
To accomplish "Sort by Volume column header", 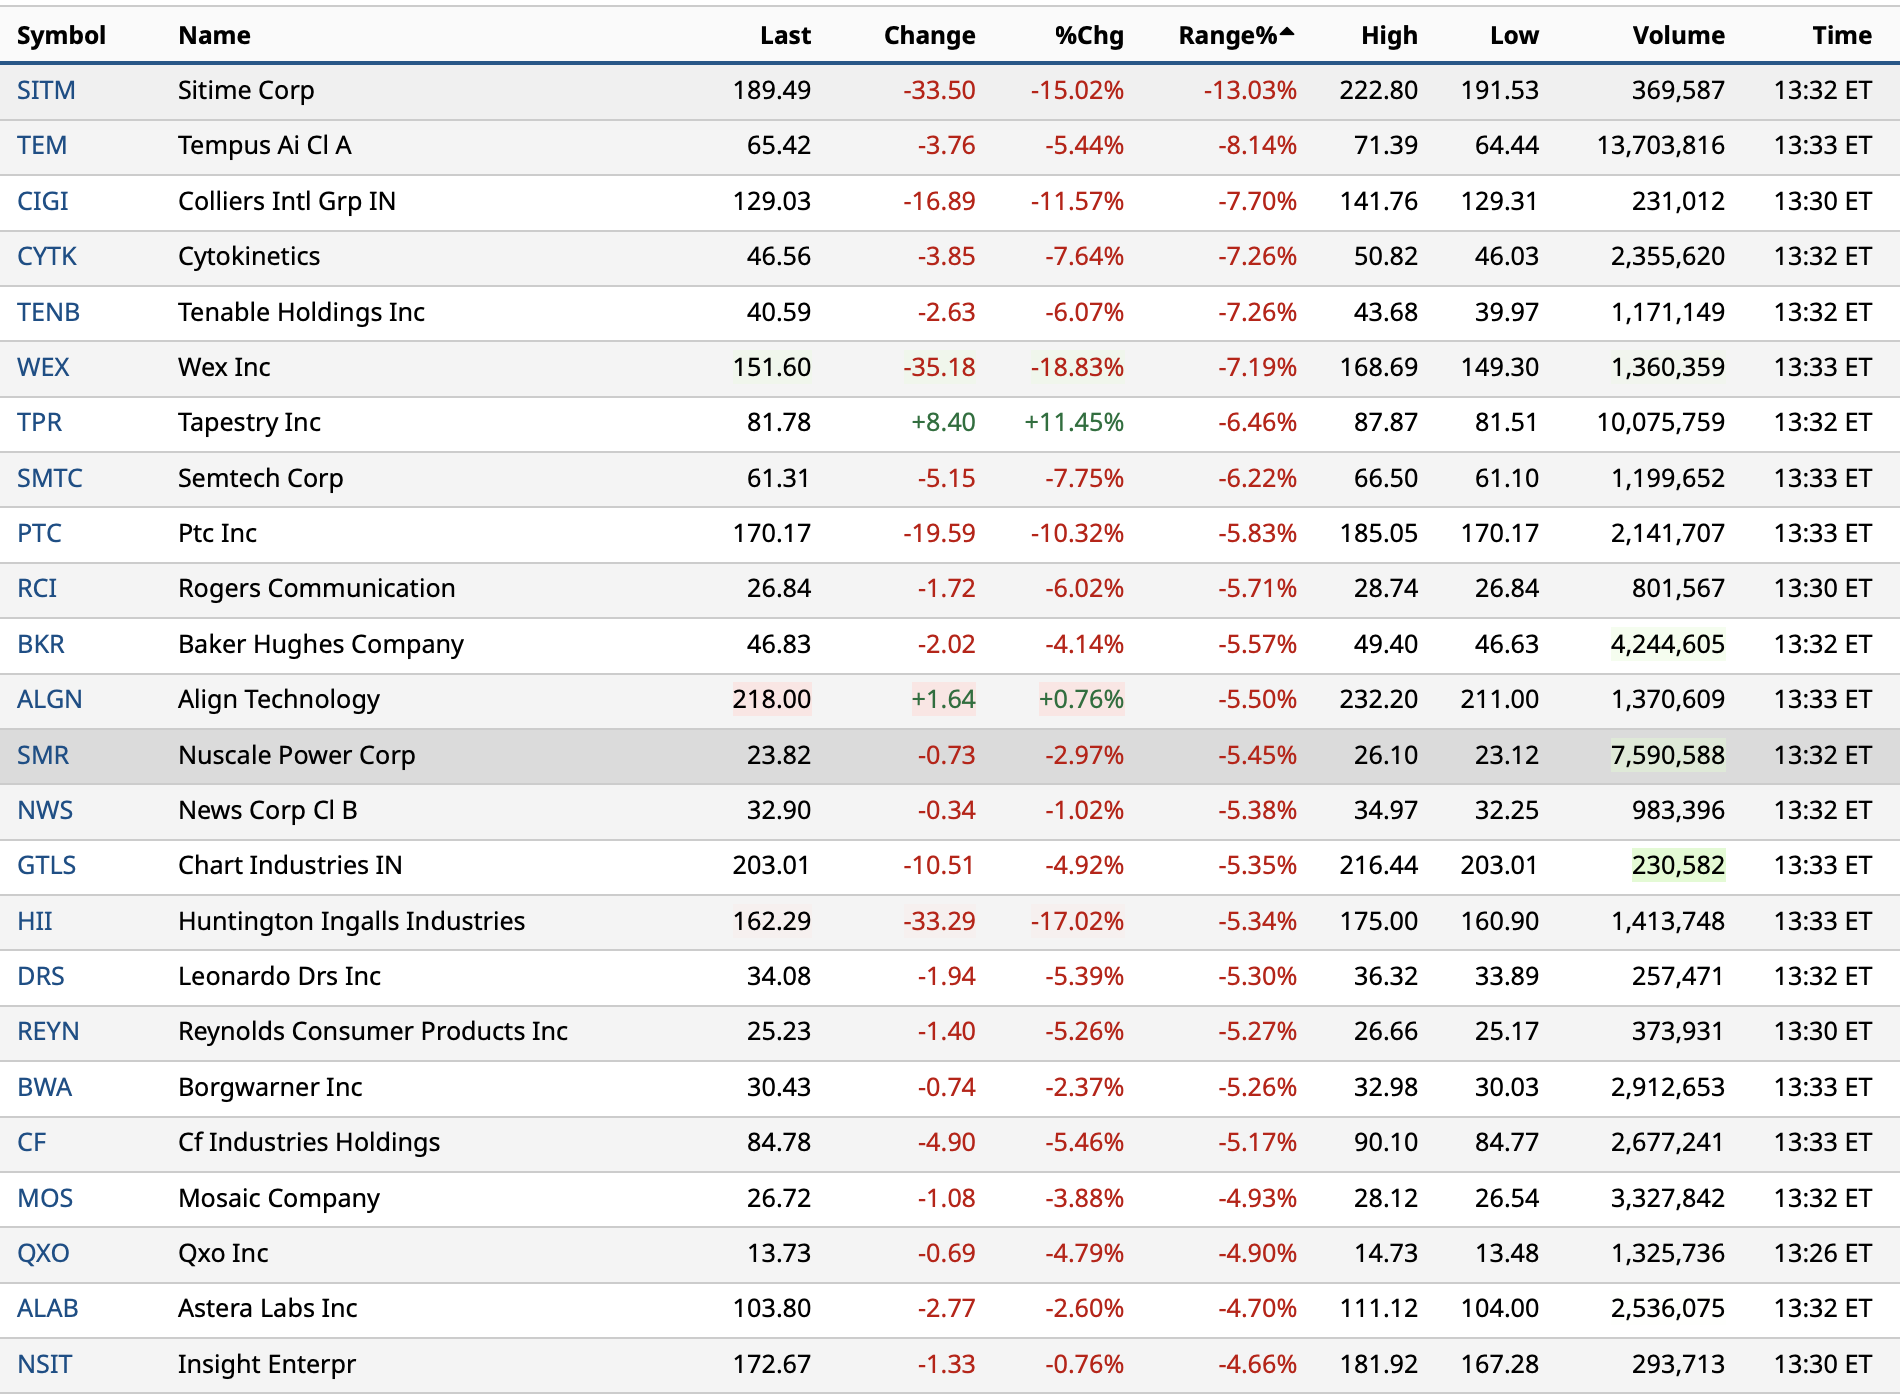I will pos(1677,36).
